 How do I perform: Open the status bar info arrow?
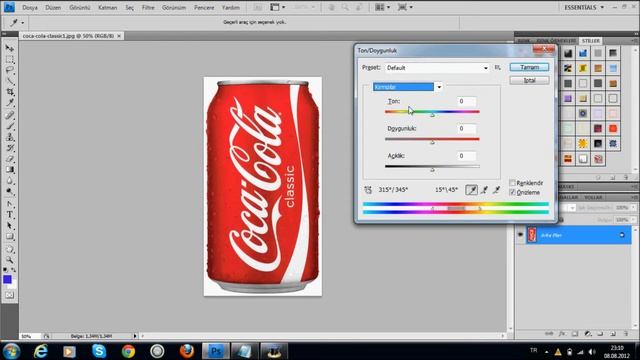(135, 336)
